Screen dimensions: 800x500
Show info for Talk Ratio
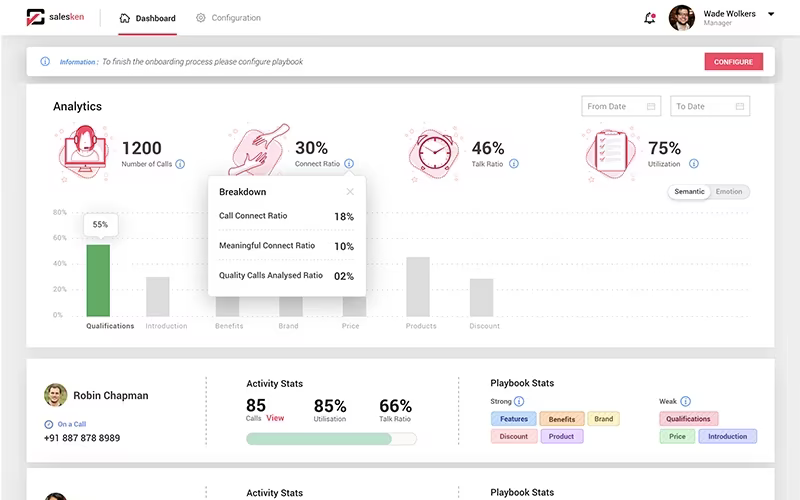point(514,164)
